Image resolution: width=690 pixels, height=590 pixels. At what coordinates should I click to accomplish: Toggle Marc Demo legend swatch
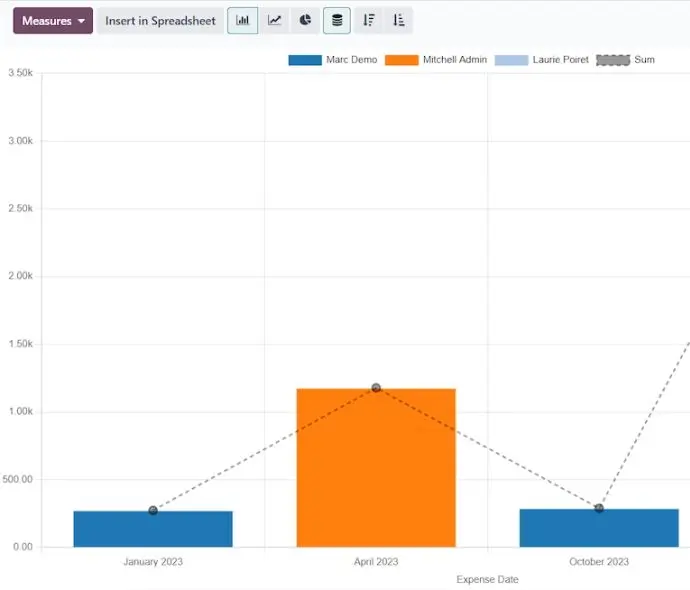point(305,60)
